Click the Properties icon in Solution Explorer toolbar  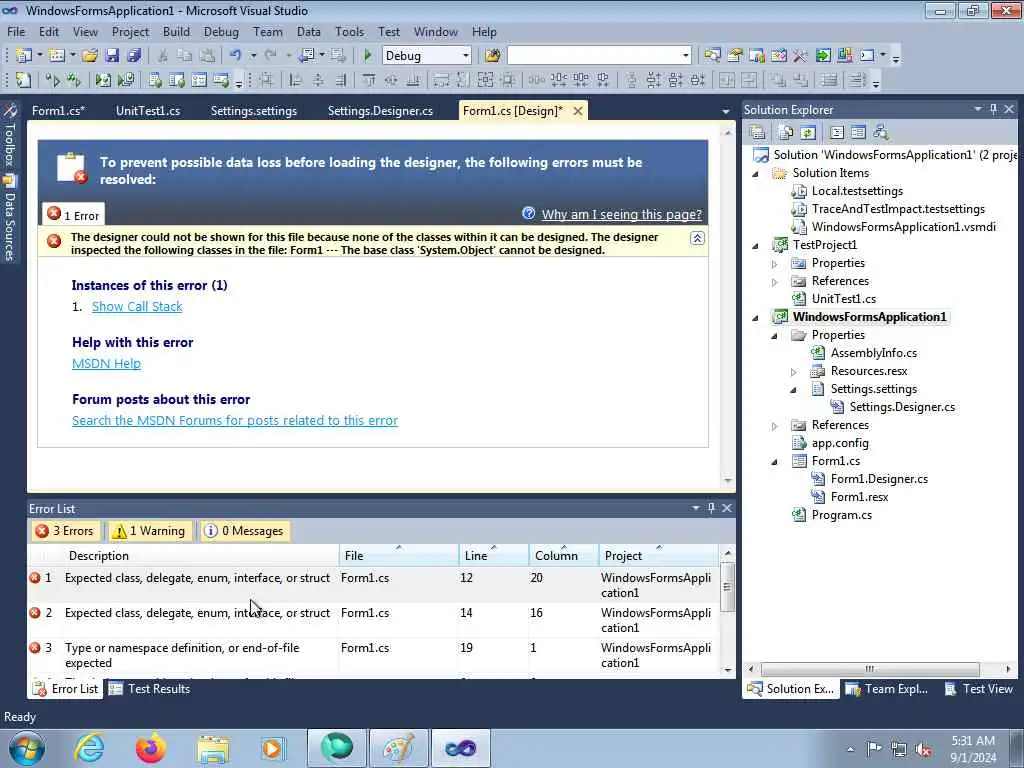758,133
